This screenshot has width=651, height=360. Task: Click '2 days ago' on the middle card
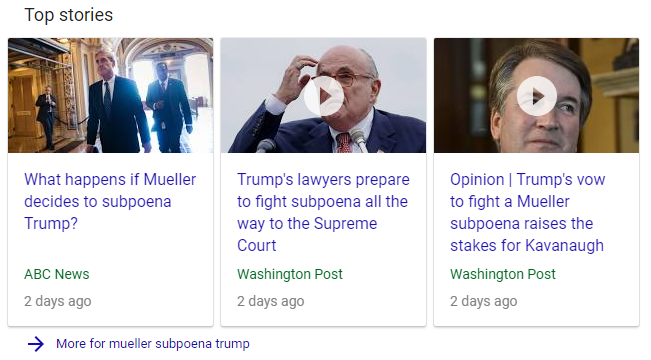coord(271,301)
